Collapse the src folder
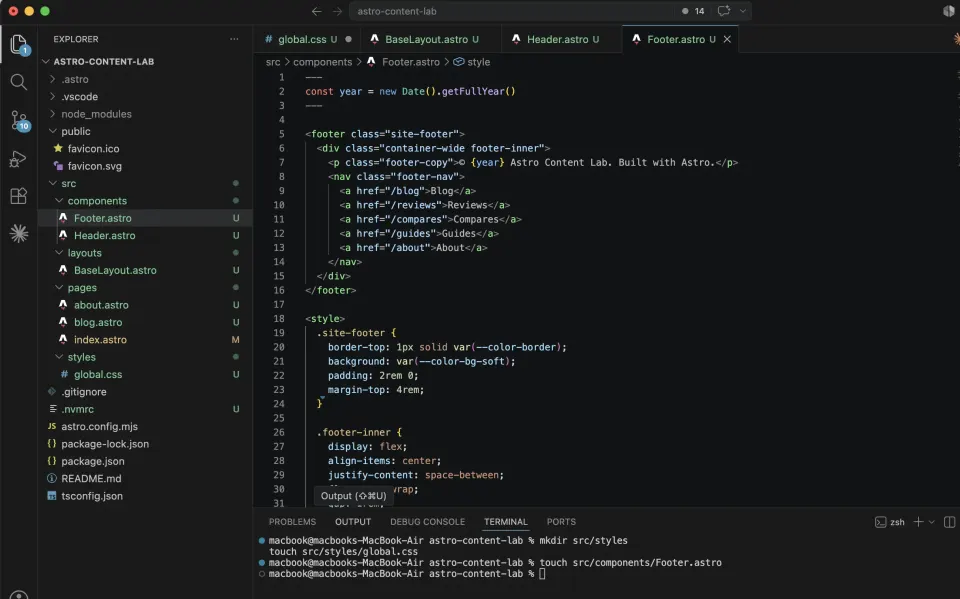This screenshot has height=599, width=960. coord(53,183)
